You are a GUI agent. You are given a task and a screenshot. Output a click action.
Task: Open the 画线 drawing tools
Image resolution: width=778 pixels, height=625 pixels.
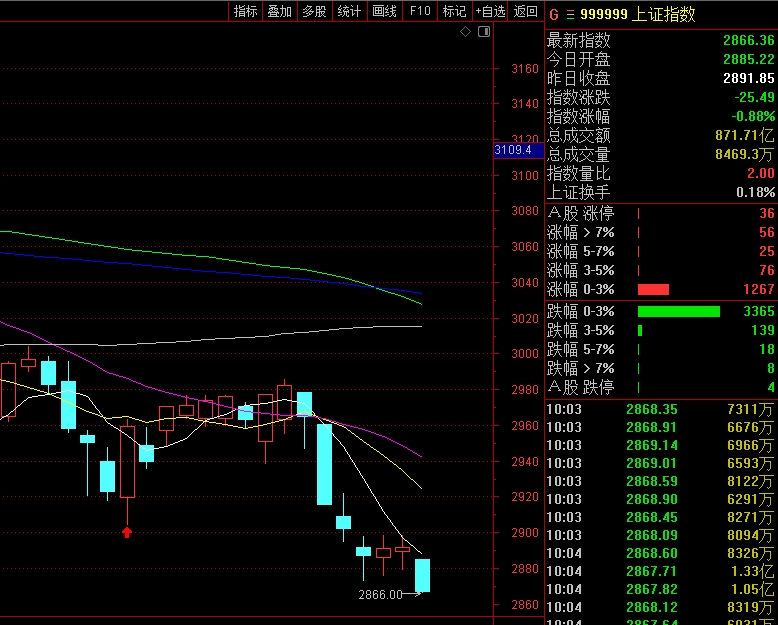385,11
